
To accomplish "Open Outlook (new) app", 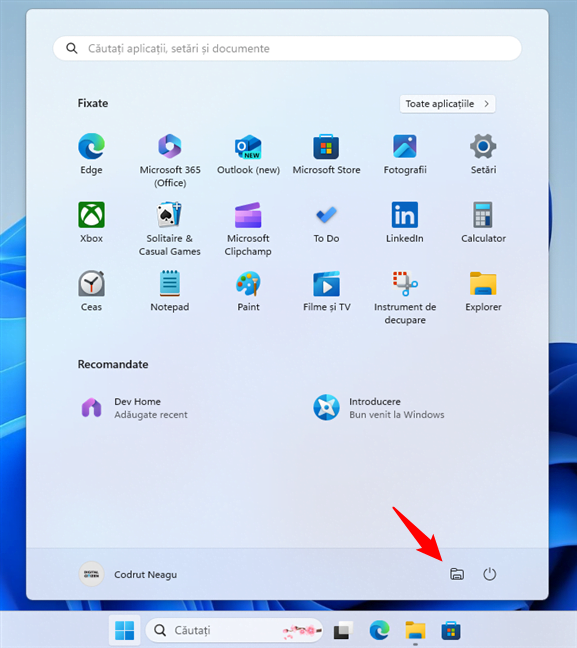I will tap(248, 154).
